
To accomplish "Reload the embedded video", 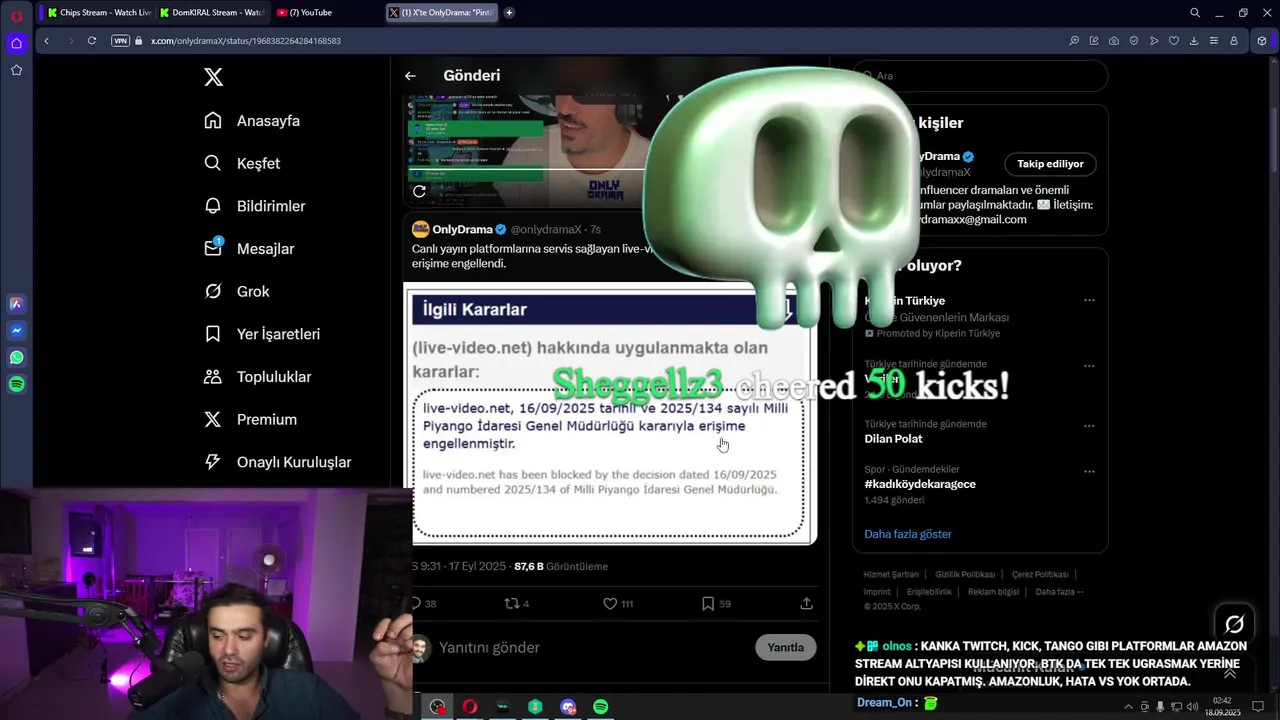I will click(x=419, y=191).
